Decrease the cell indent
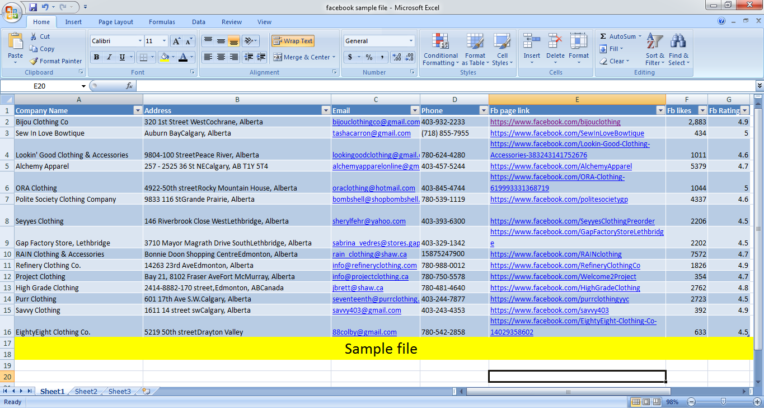Viewport: 764px width, 408px height. (248, 57)
